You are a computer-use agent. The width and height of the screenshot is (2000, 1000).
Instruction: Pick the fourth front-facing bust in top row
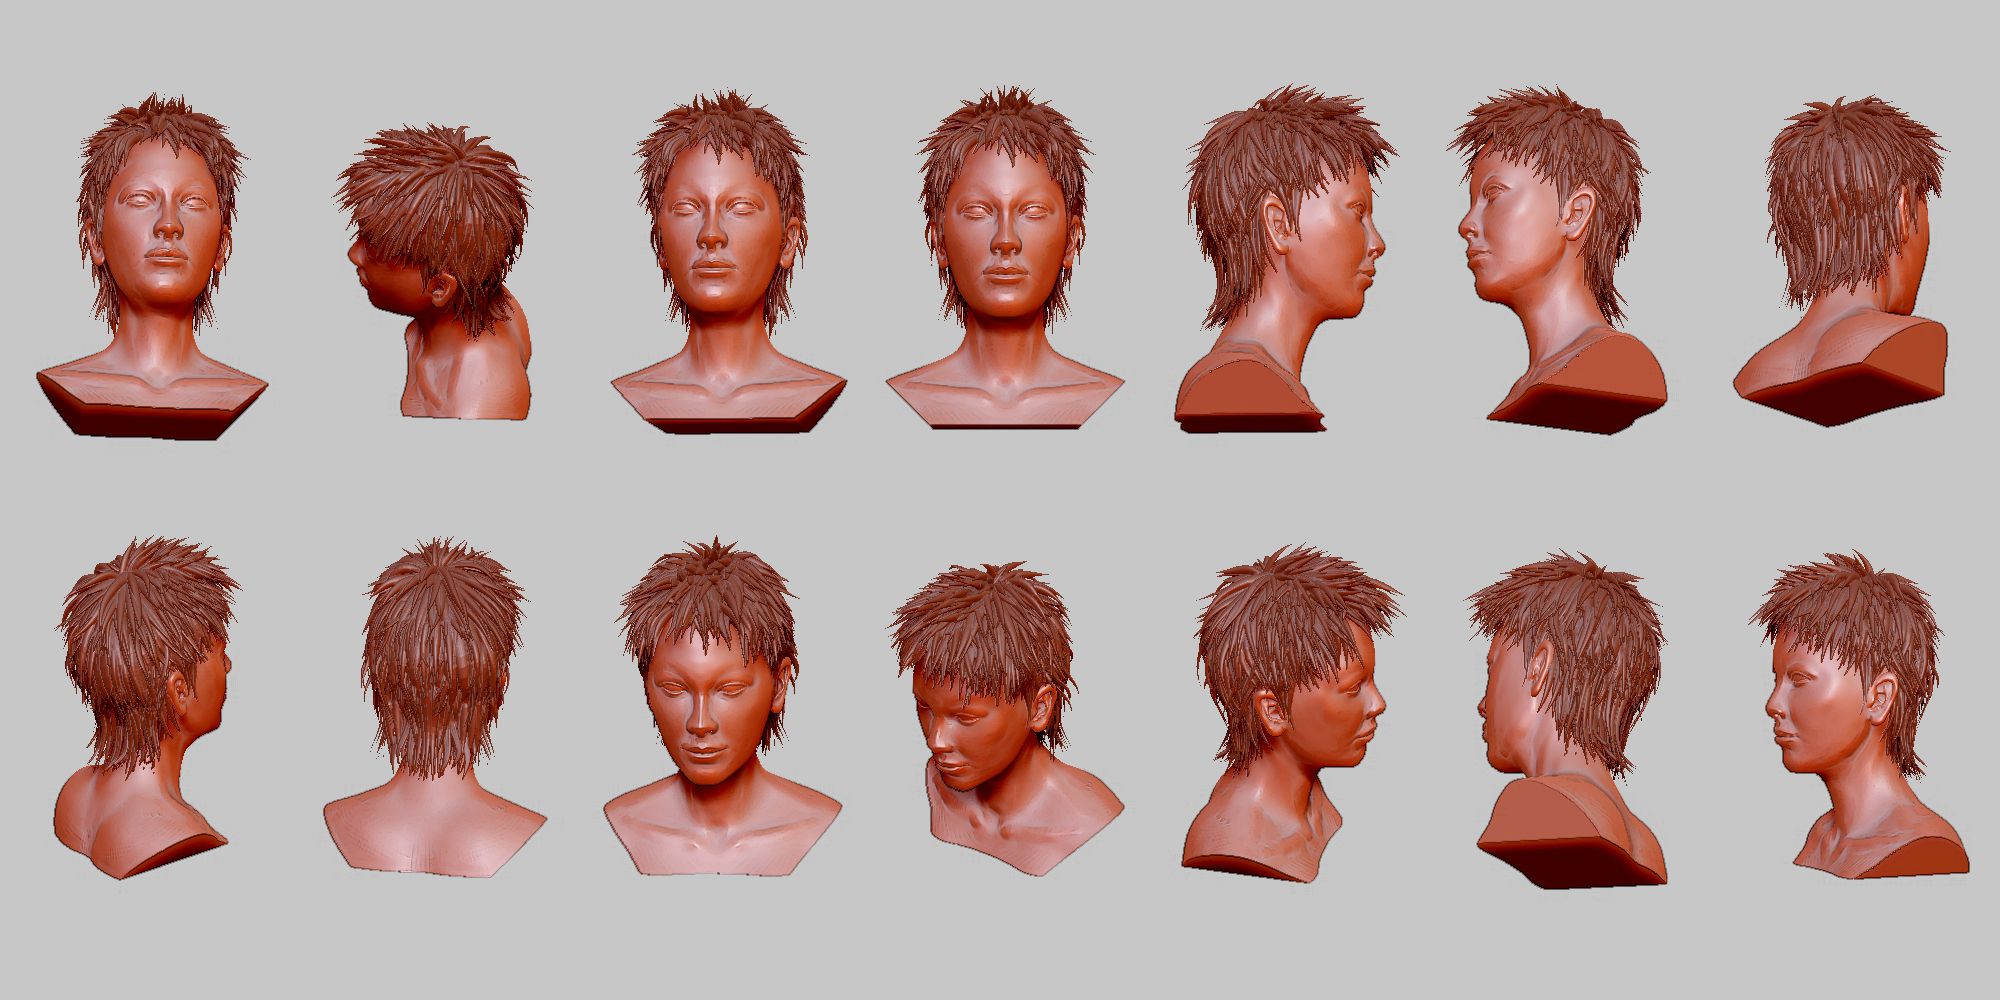click(x=1005, y=258)
